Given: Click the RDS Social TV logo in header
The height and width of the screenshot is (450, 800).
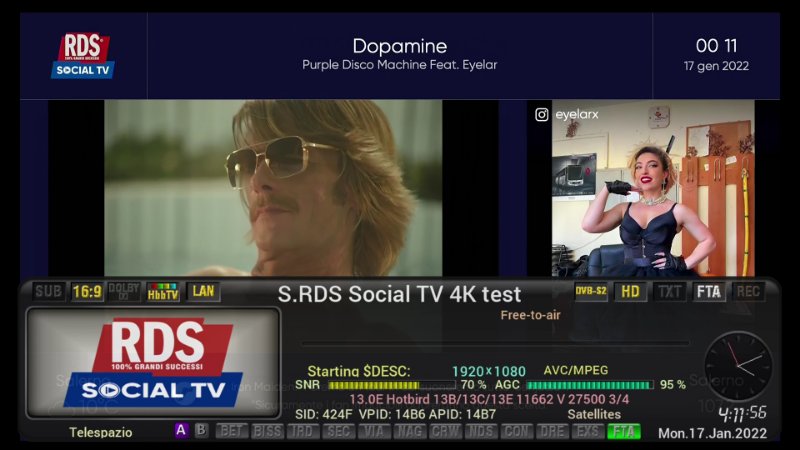Looking at the screenshot, I should (83, 56).
